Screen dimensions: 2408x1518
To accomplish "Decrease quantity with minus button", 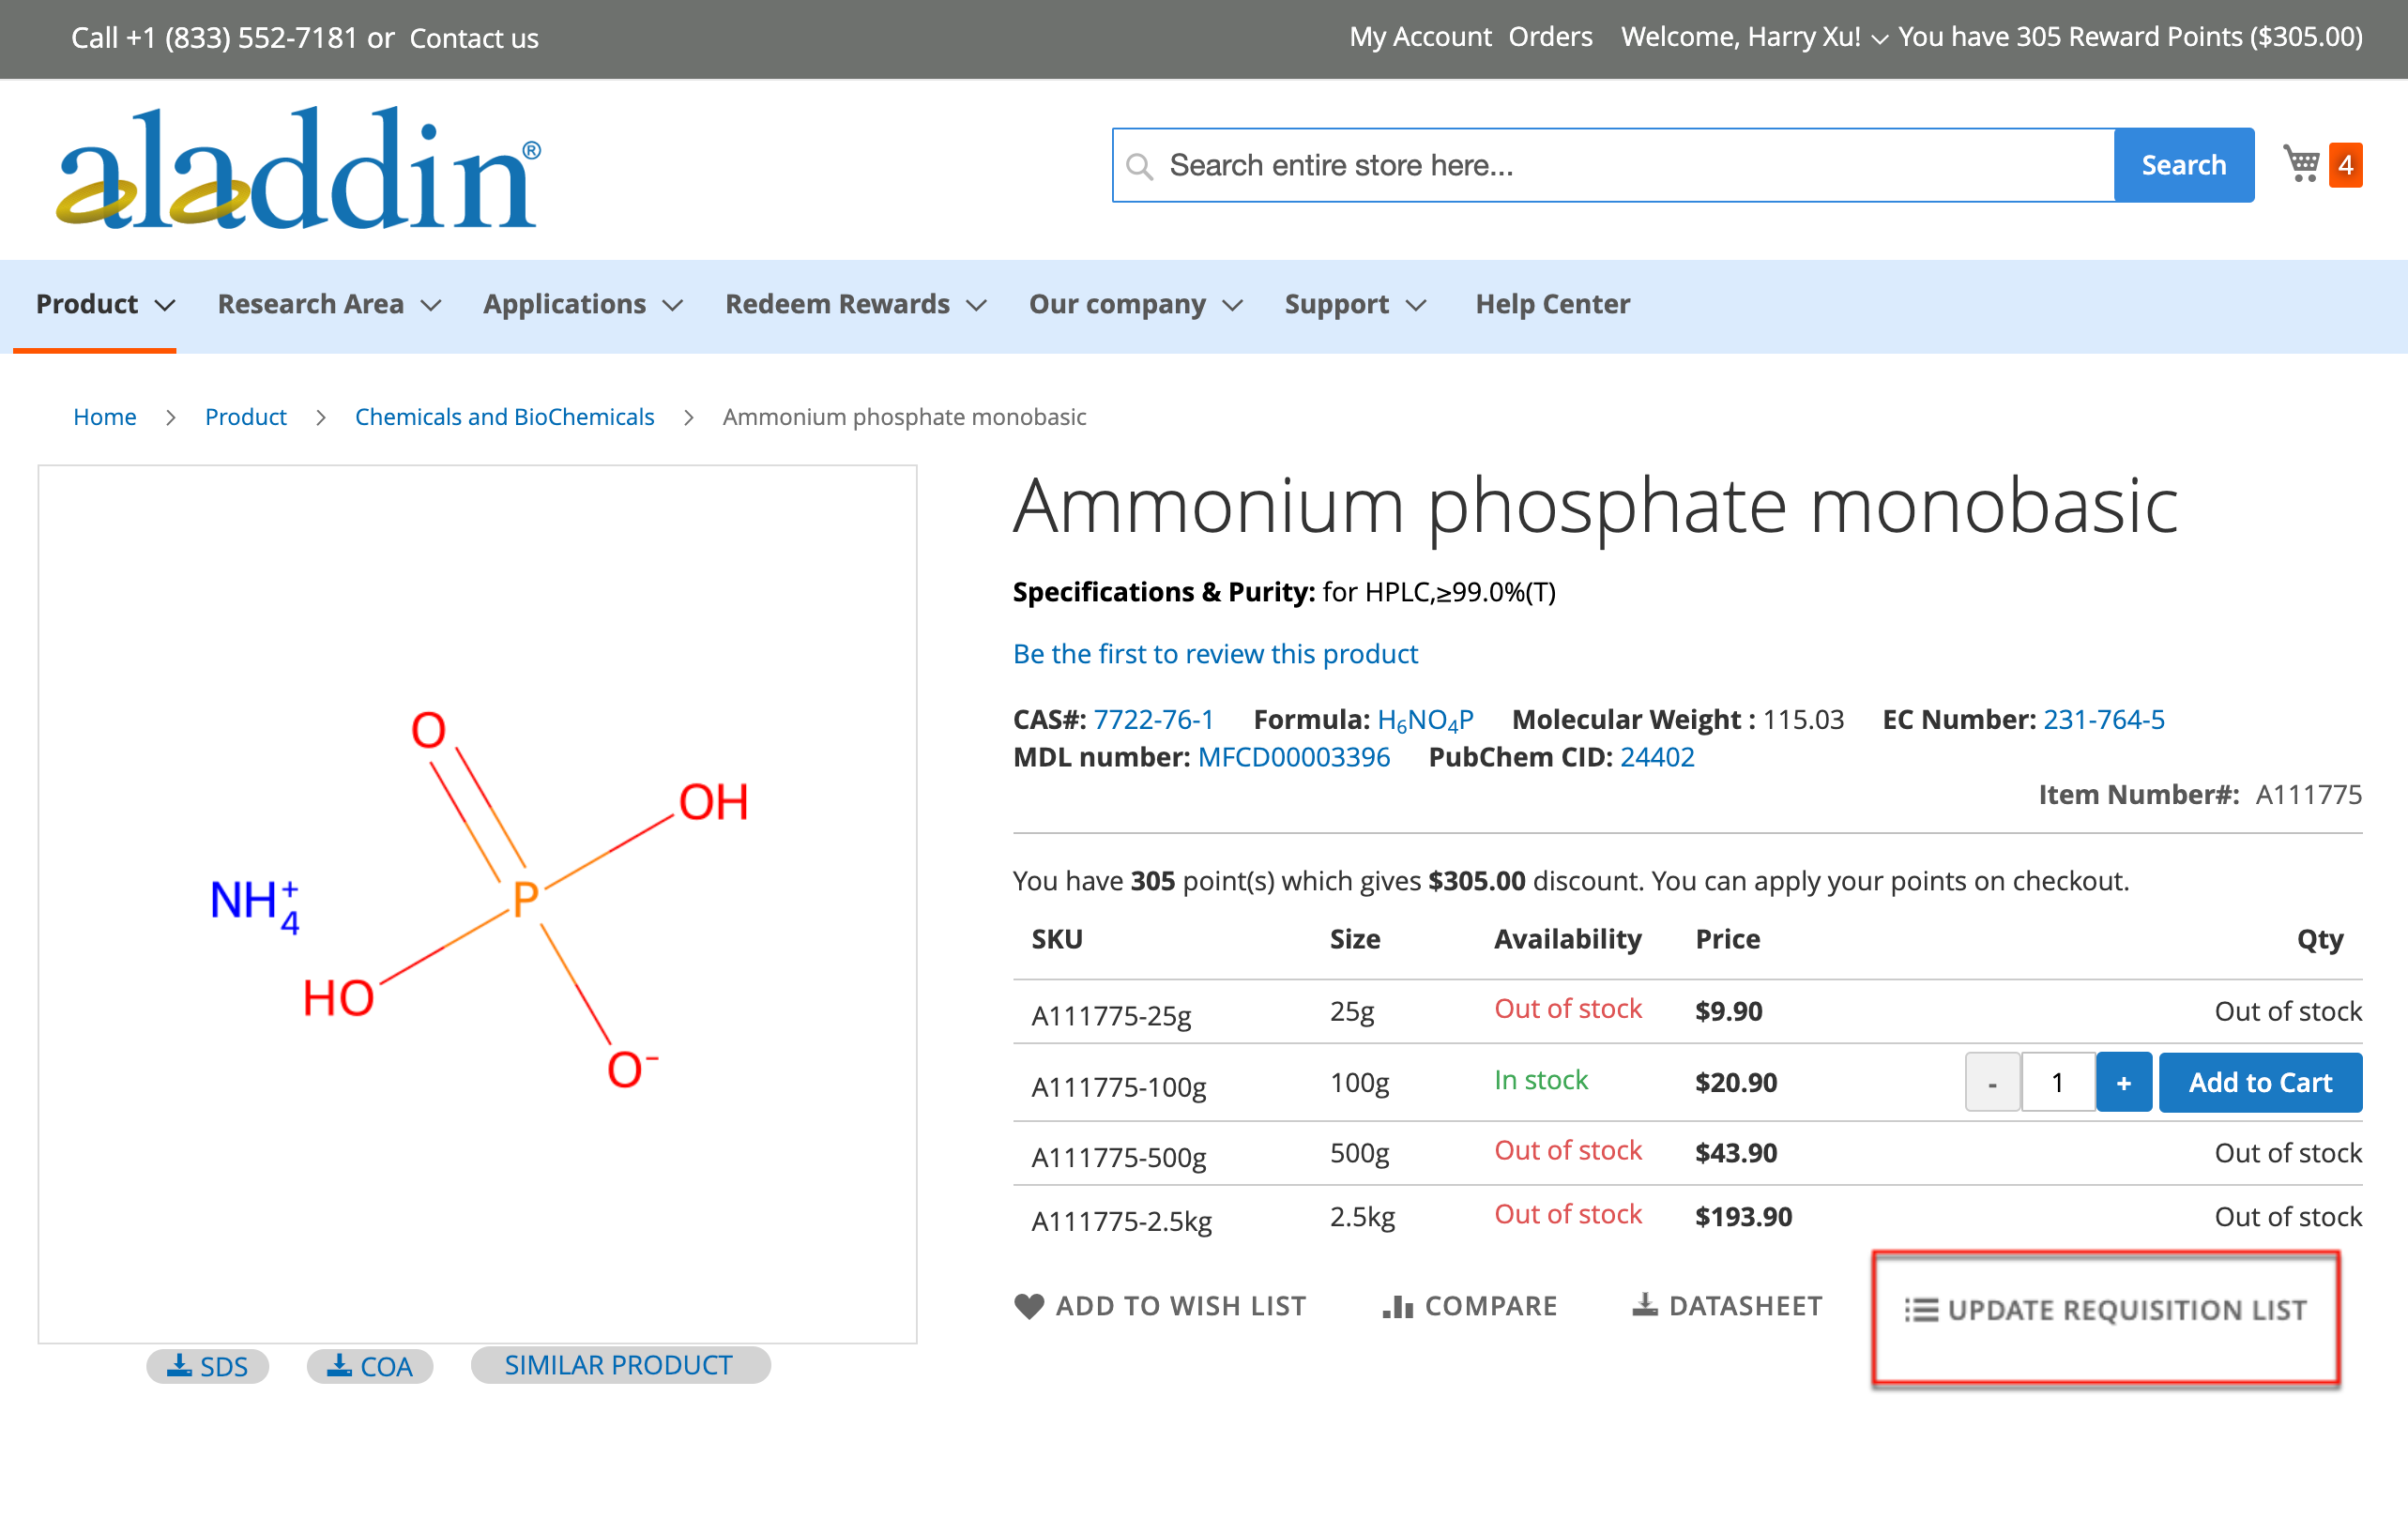I will [x=1992, y=1083].
